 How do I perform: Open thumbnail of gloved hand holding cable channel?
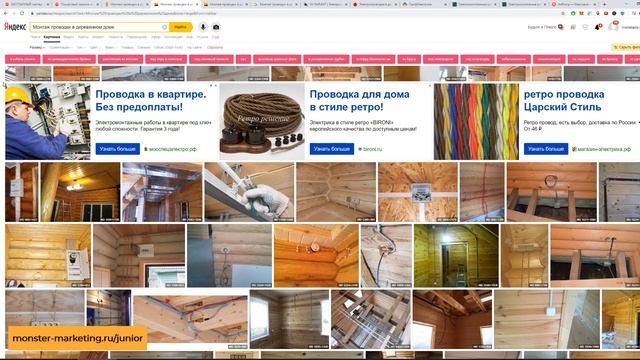coord(249,192)
